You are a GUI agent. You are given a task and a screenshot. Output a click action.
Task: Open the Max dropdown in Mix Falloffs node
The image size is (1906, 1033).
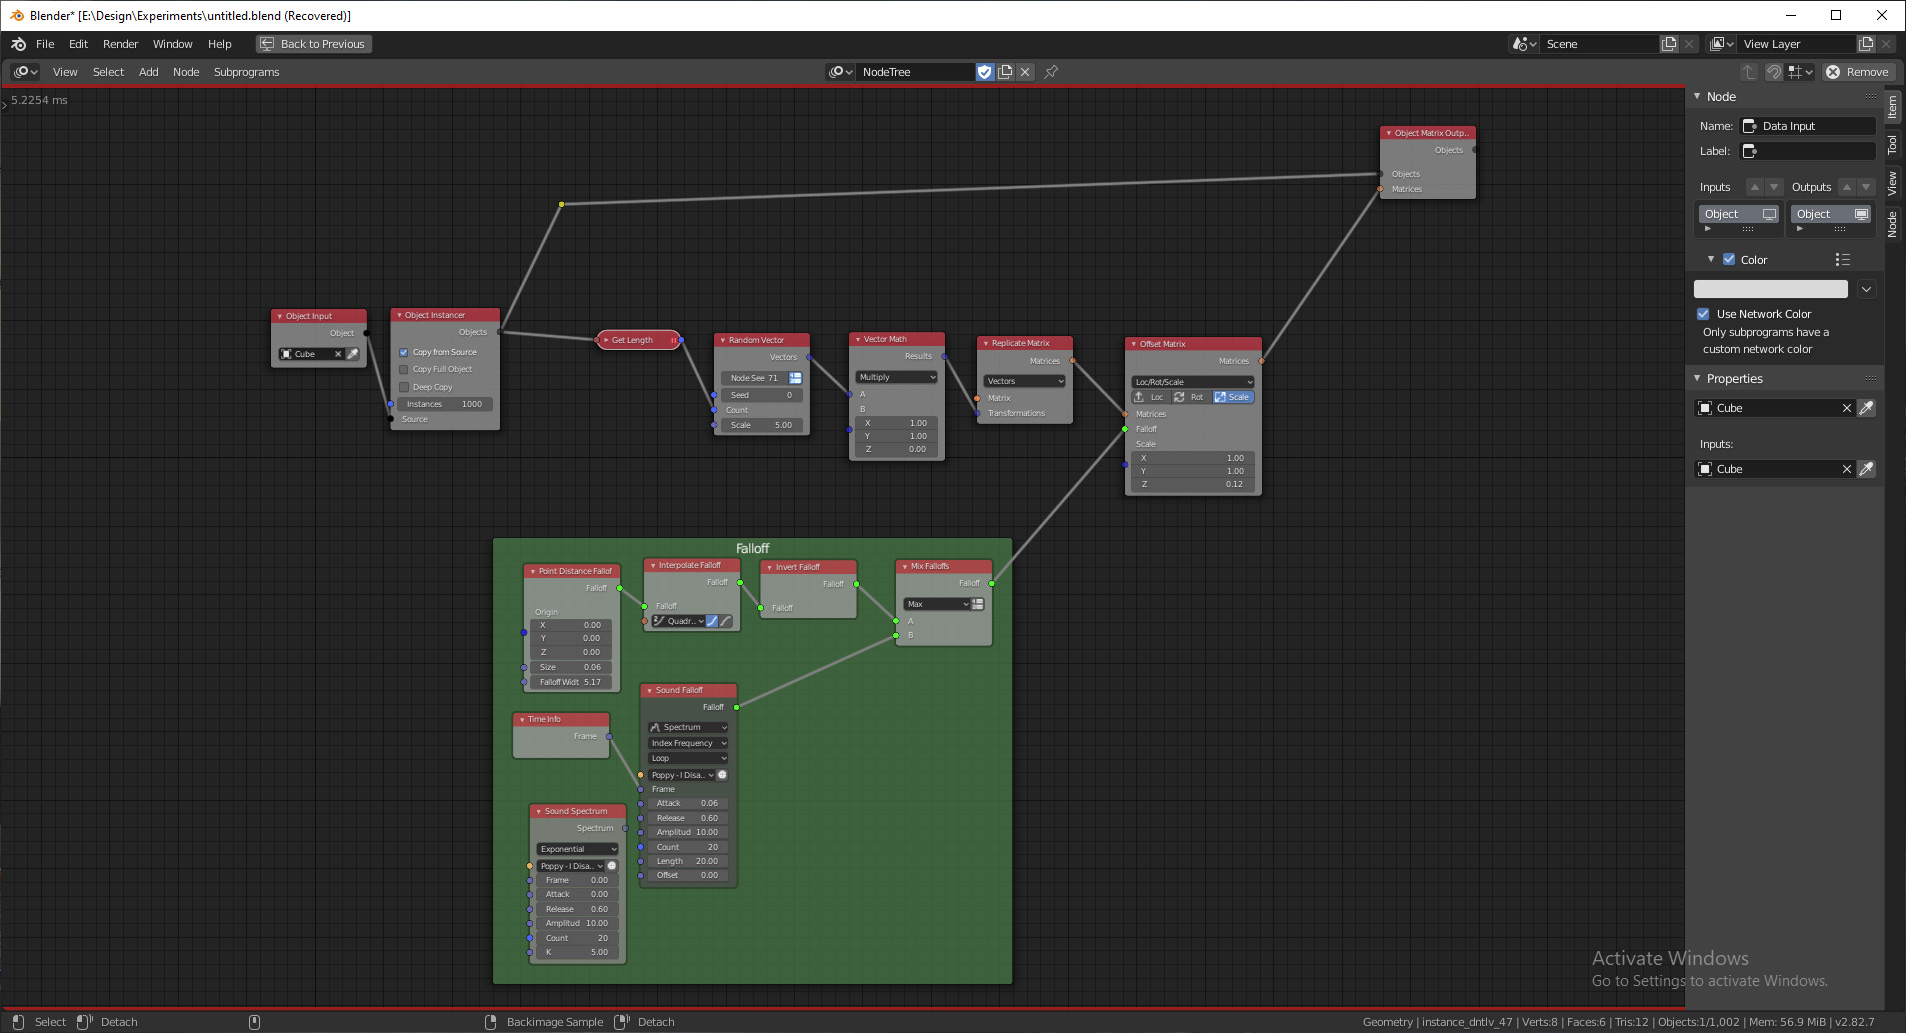[x=937, y=604]
